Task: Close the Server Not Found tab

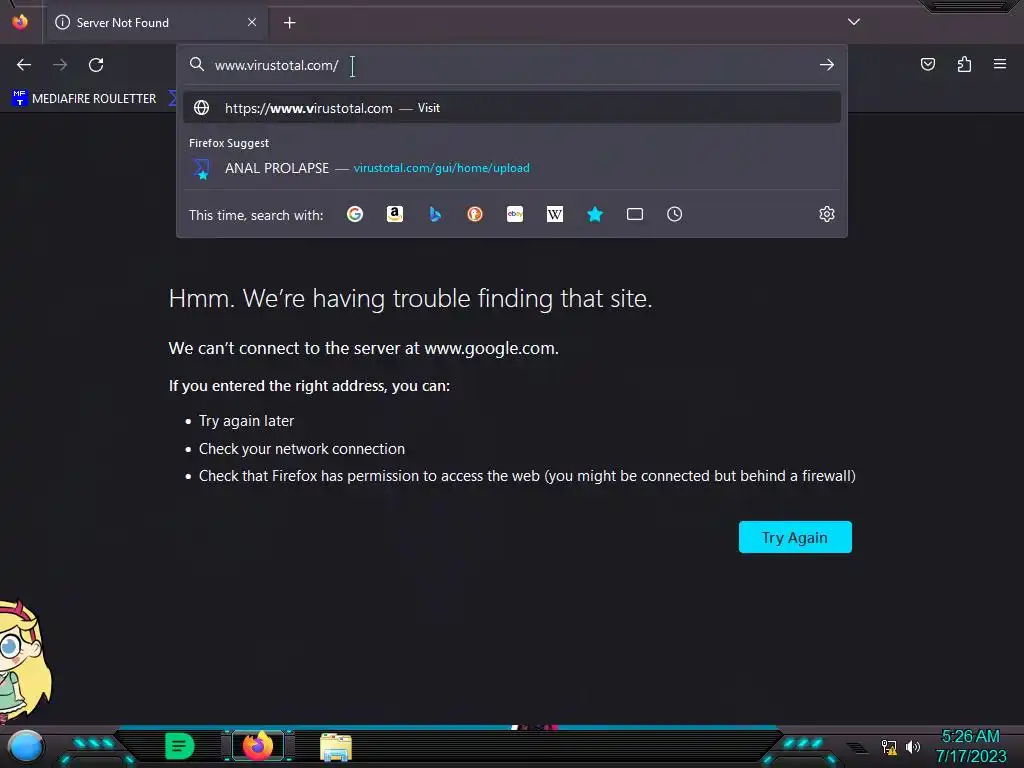Action: (252, 22)
